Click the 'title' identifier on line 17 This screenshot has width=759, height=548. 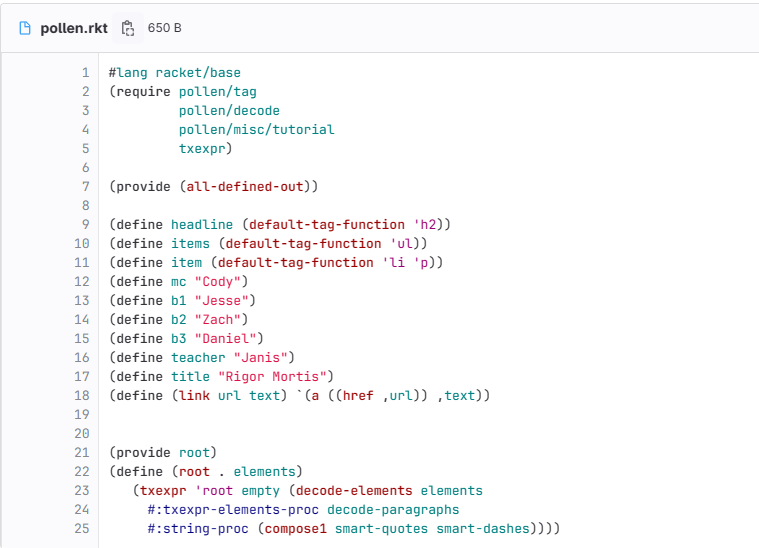(190, 376)
